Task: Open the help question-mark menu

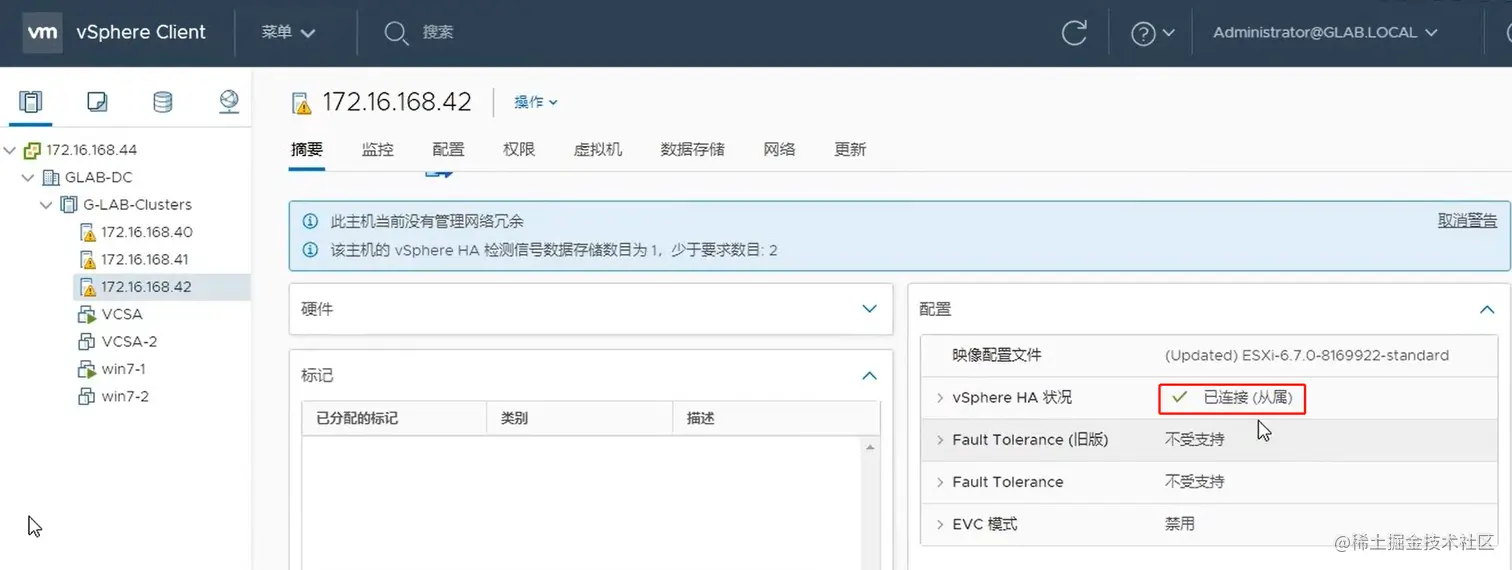Action: pyautogui.click(x=1152, y=33)
